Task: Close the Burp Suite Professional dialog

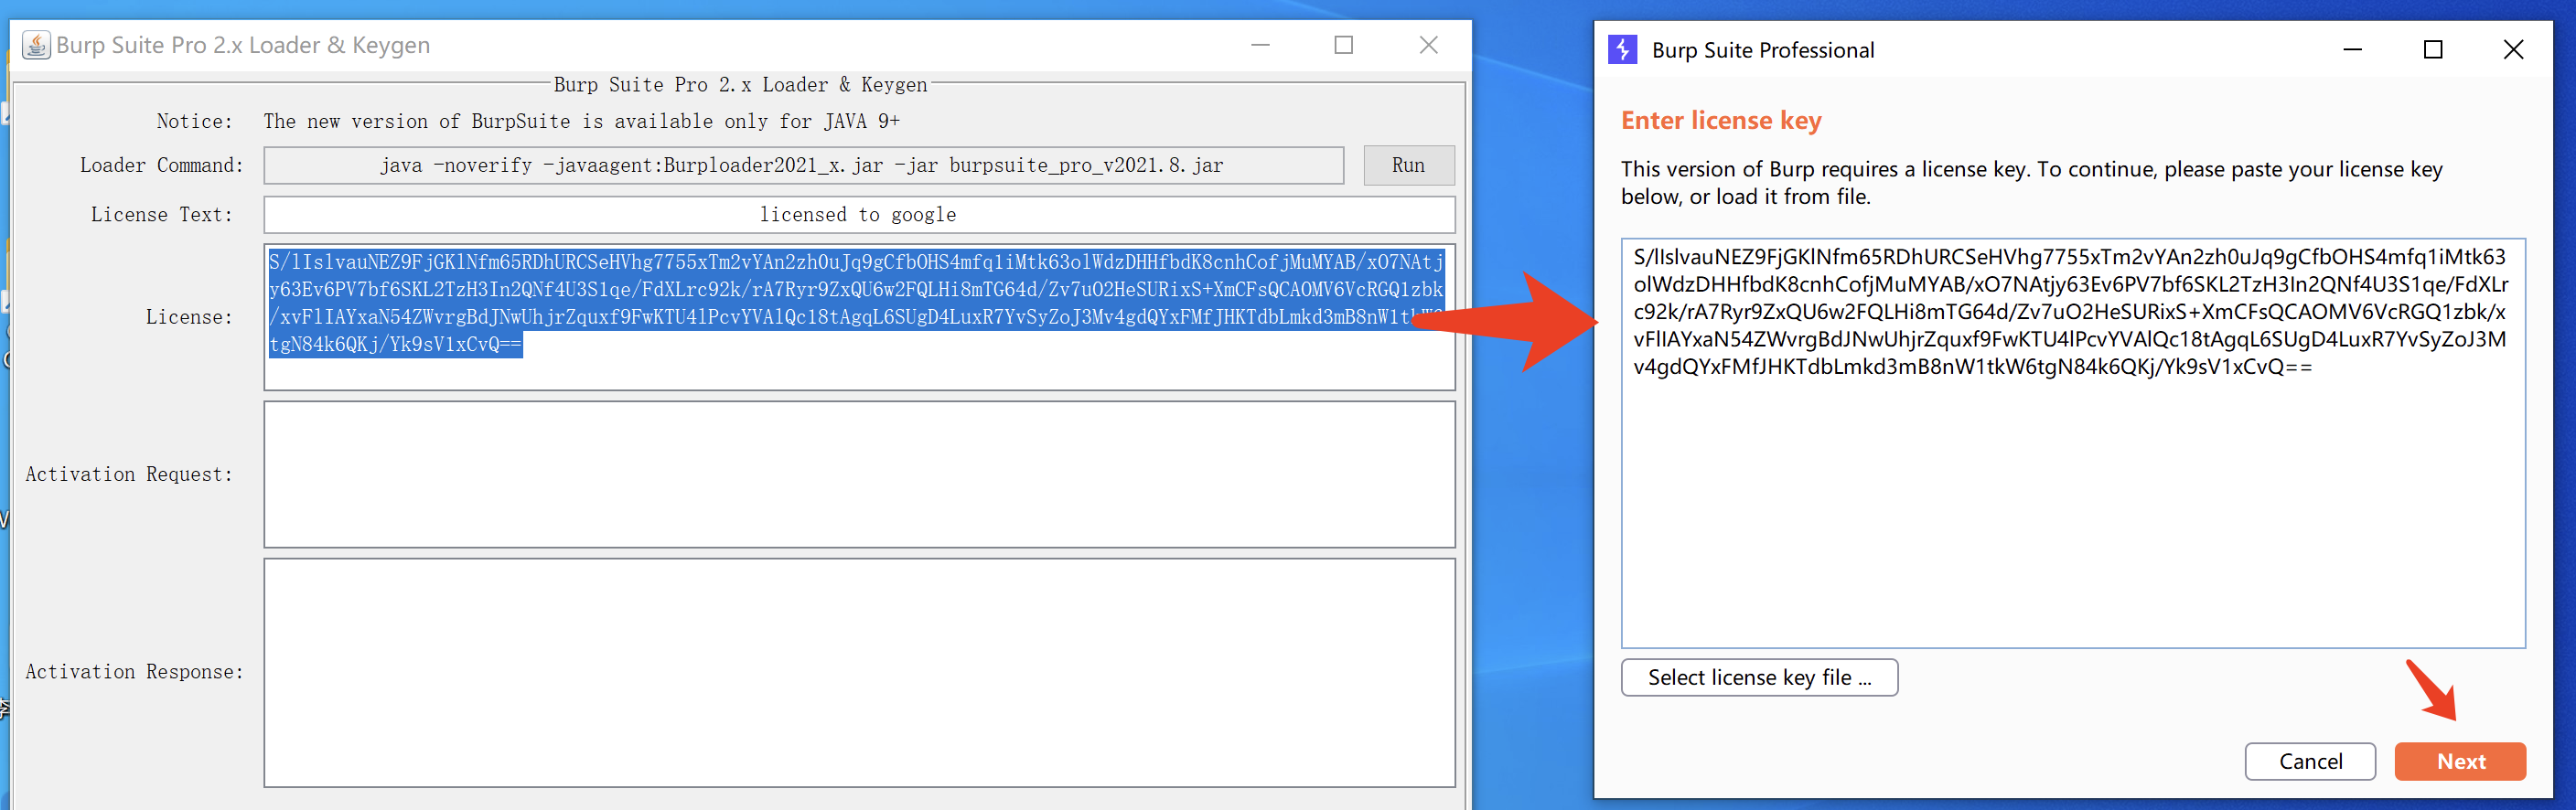Action: [x=2513, y=50]
